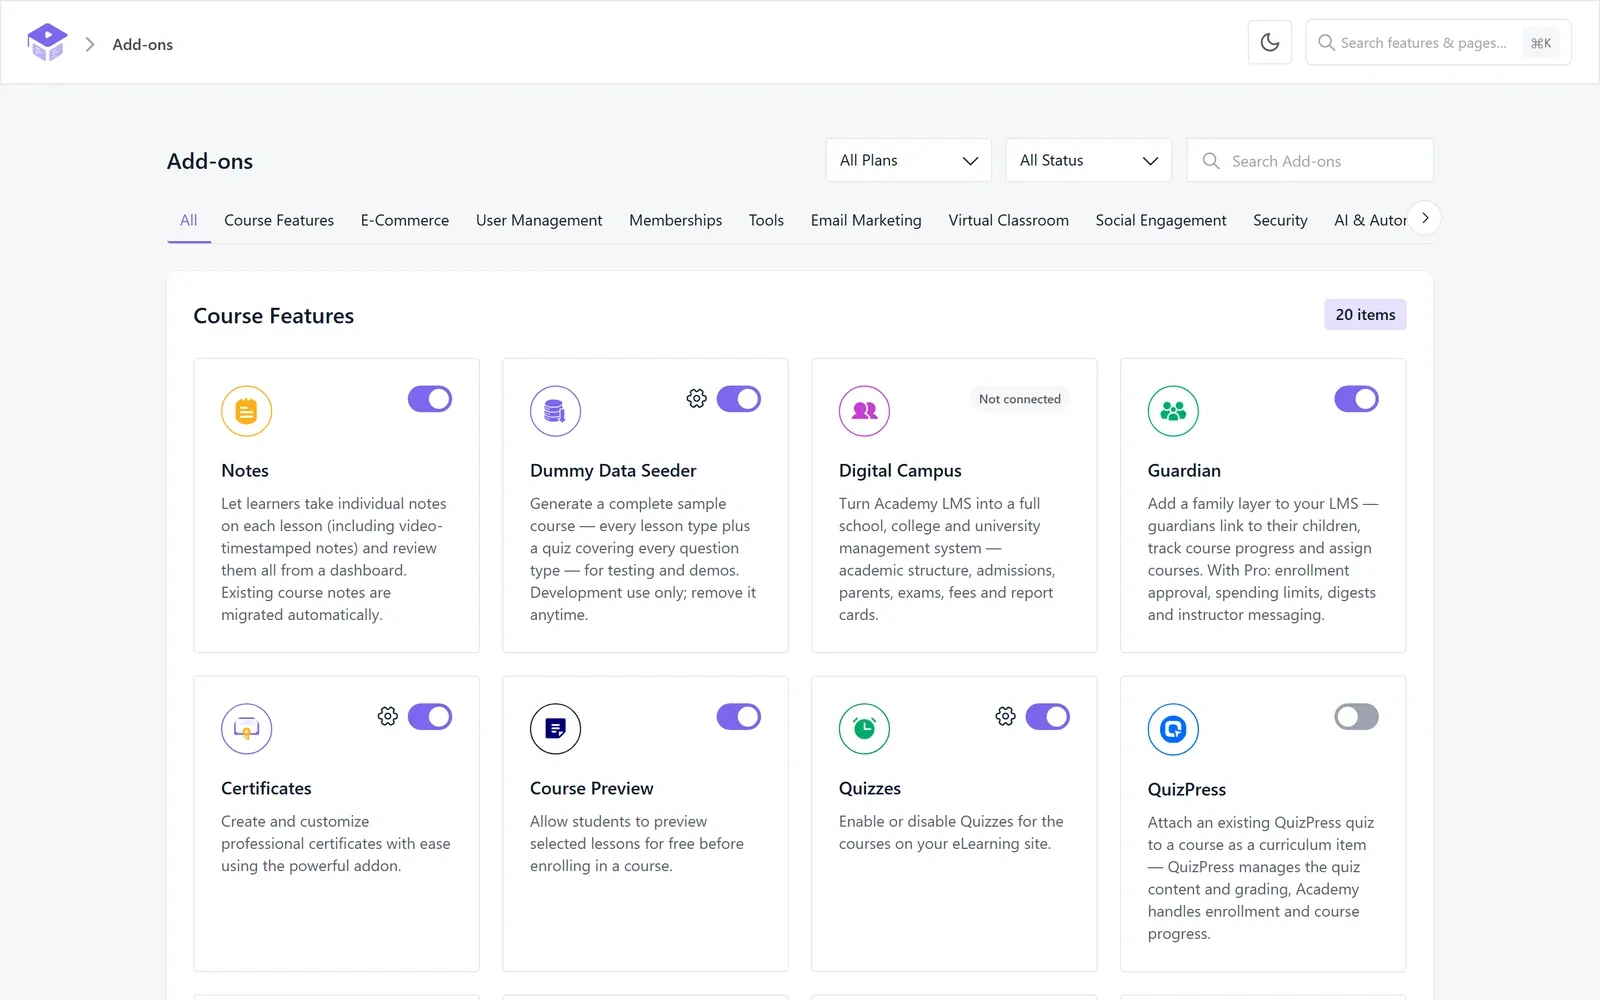Open the Social Engagement tab

pos(1161,220)
